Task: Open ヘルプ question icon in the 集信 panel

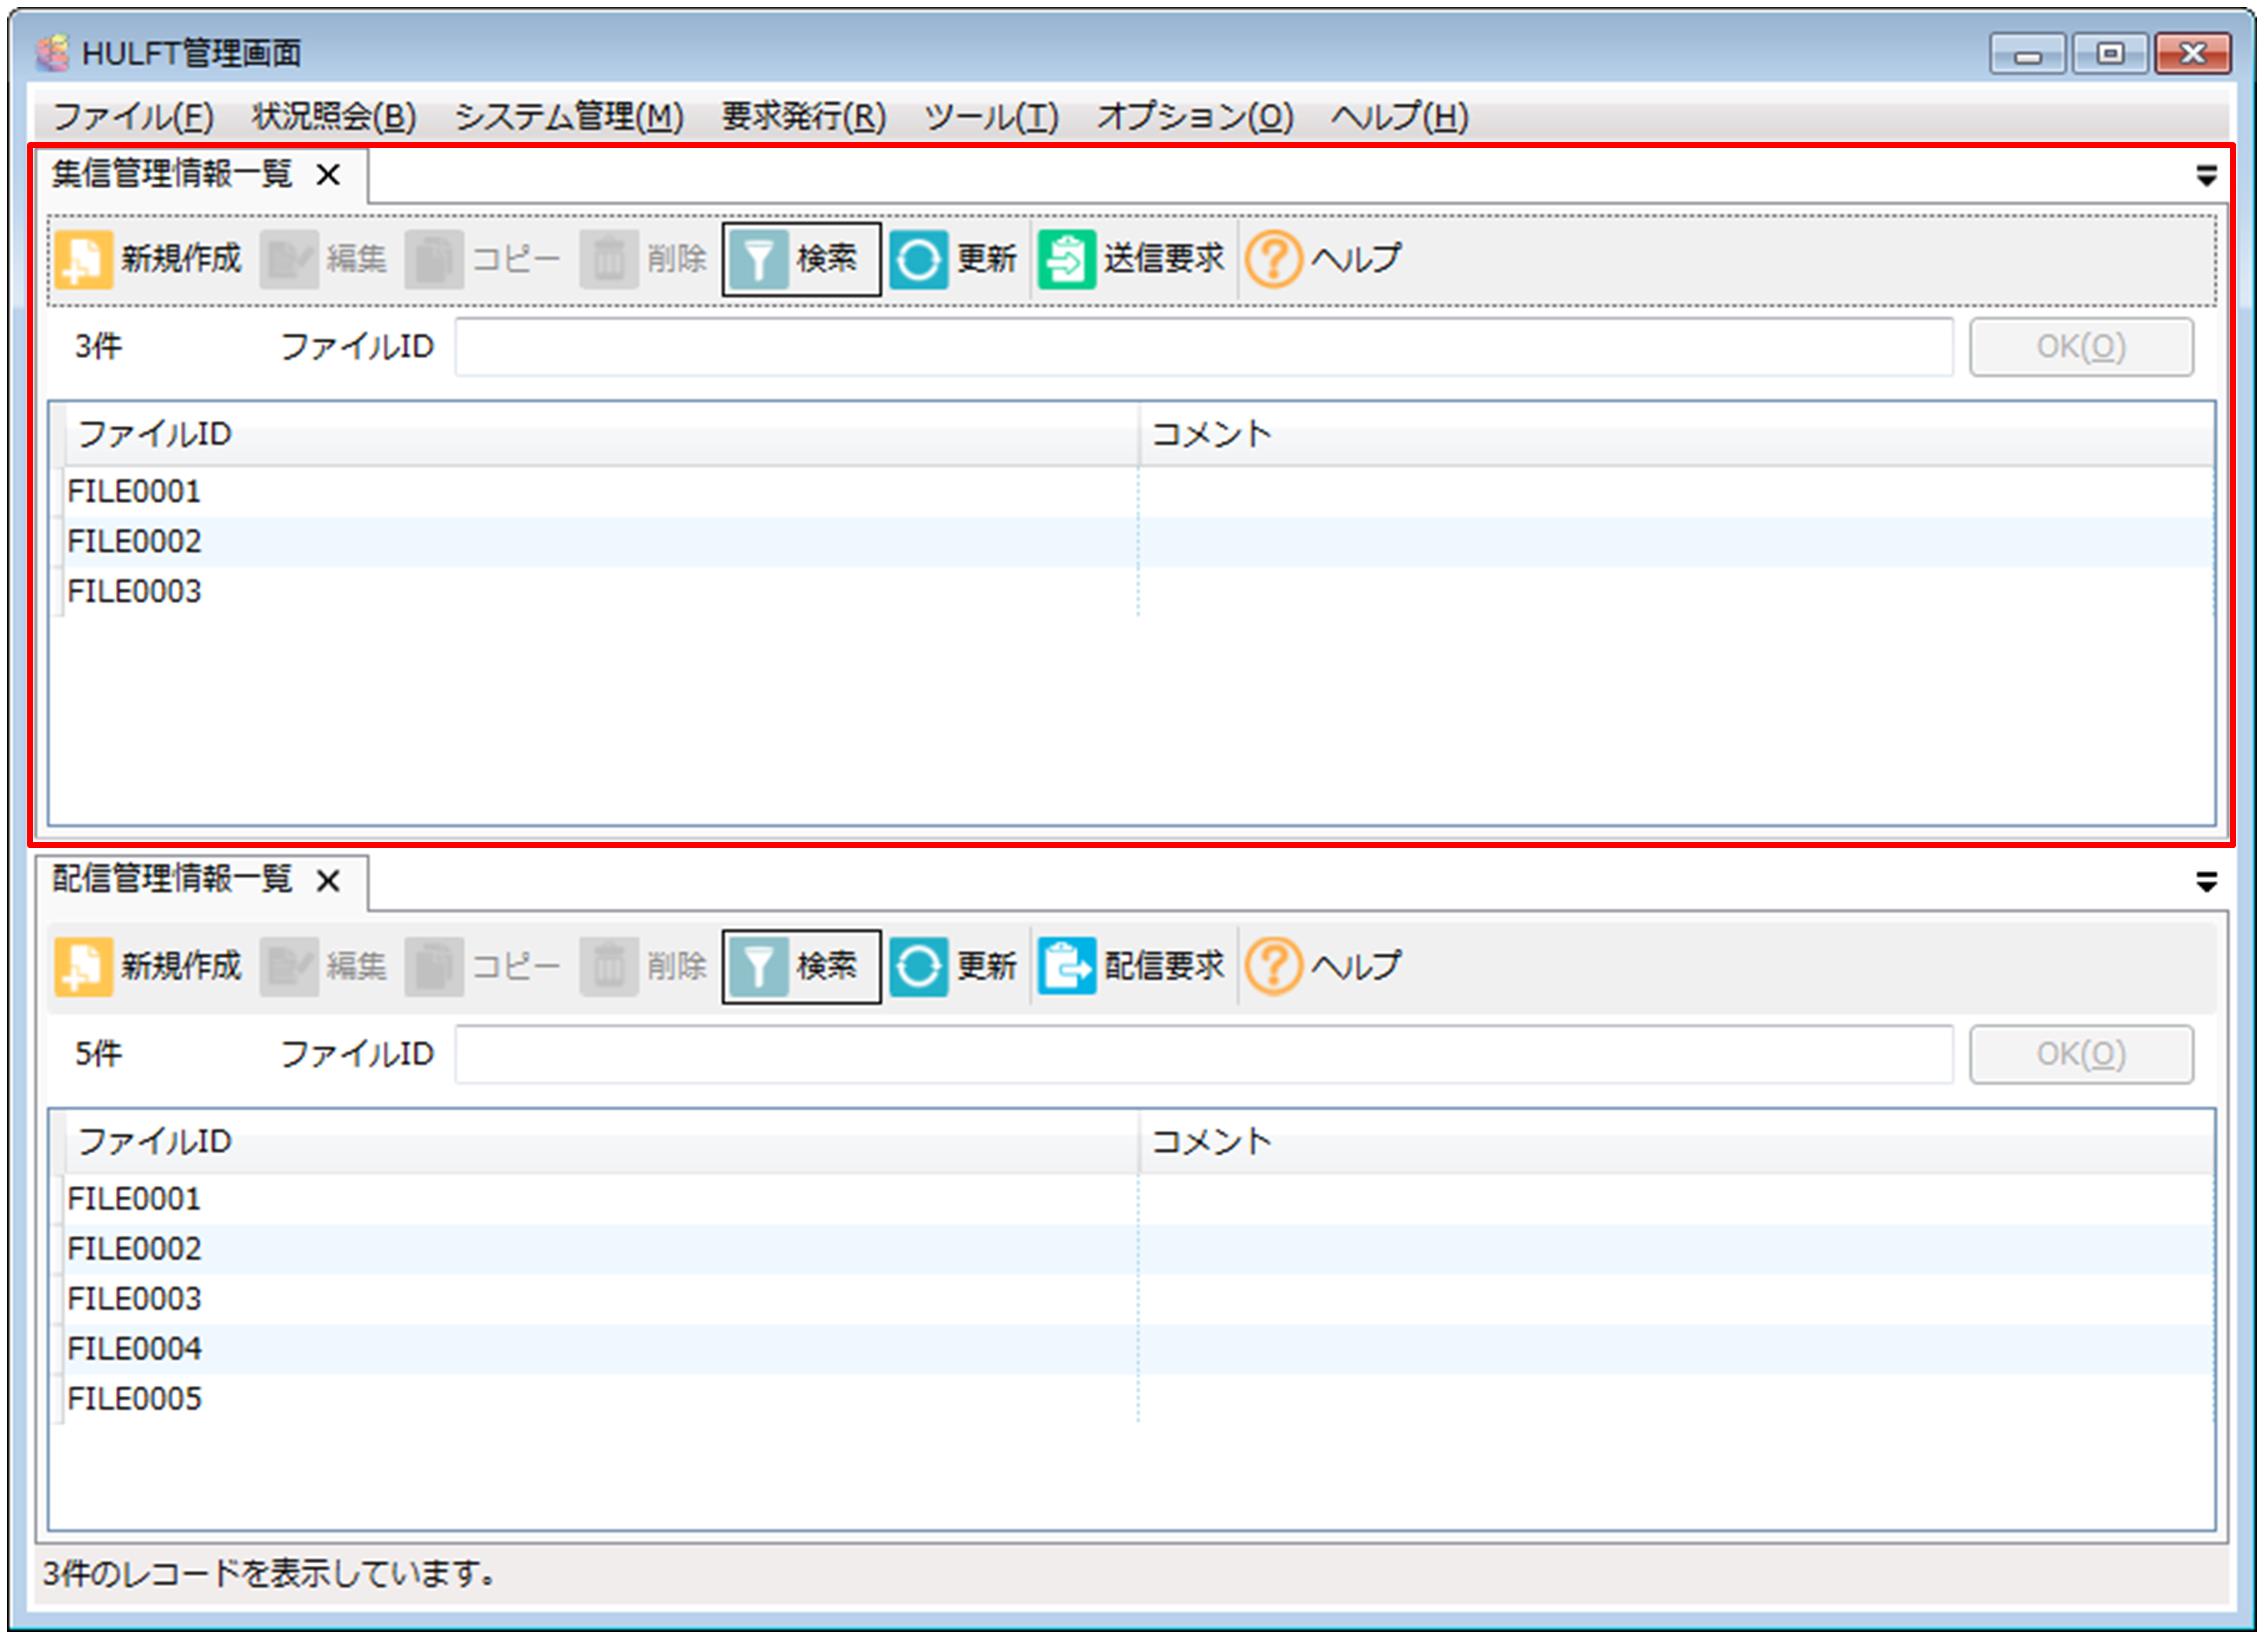Action: pyautogui.click(x=1273, y=260)
